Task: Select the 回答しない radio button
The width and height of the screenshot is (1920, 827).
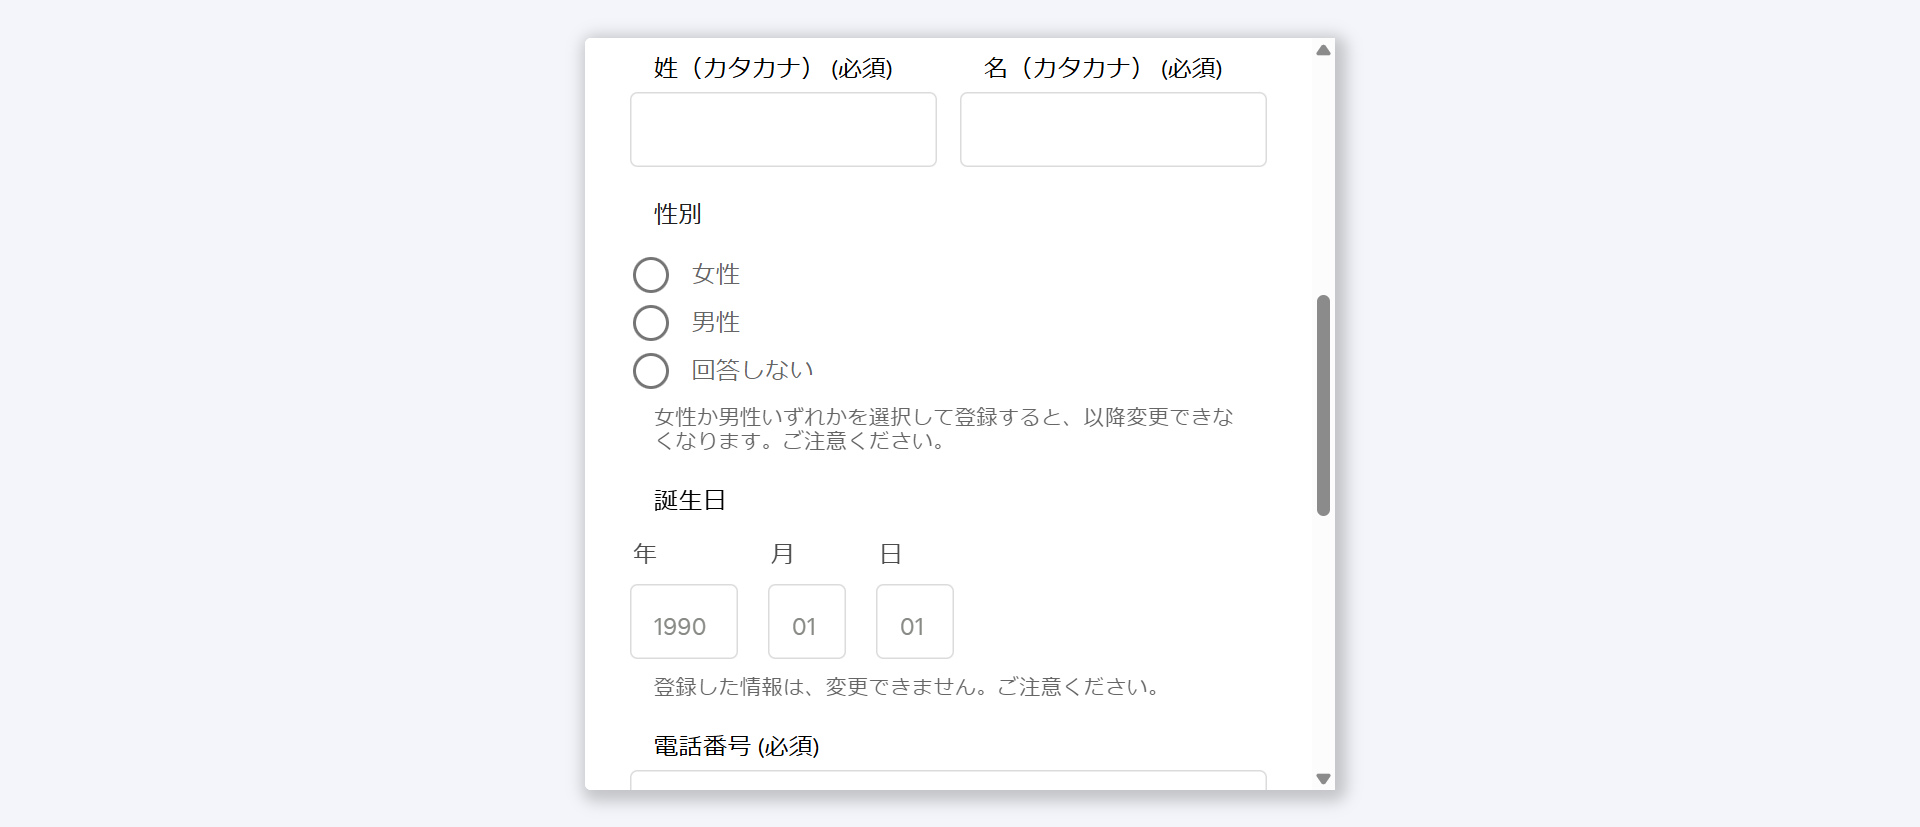Action: pos(650,370)
